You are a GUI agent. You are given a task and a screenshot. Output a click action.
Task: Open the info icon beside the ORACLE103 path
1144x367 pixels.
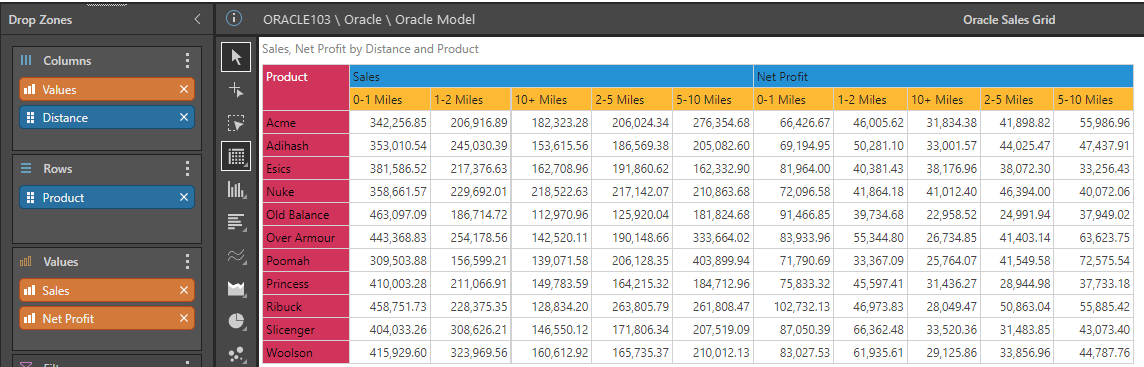point(235,19)
